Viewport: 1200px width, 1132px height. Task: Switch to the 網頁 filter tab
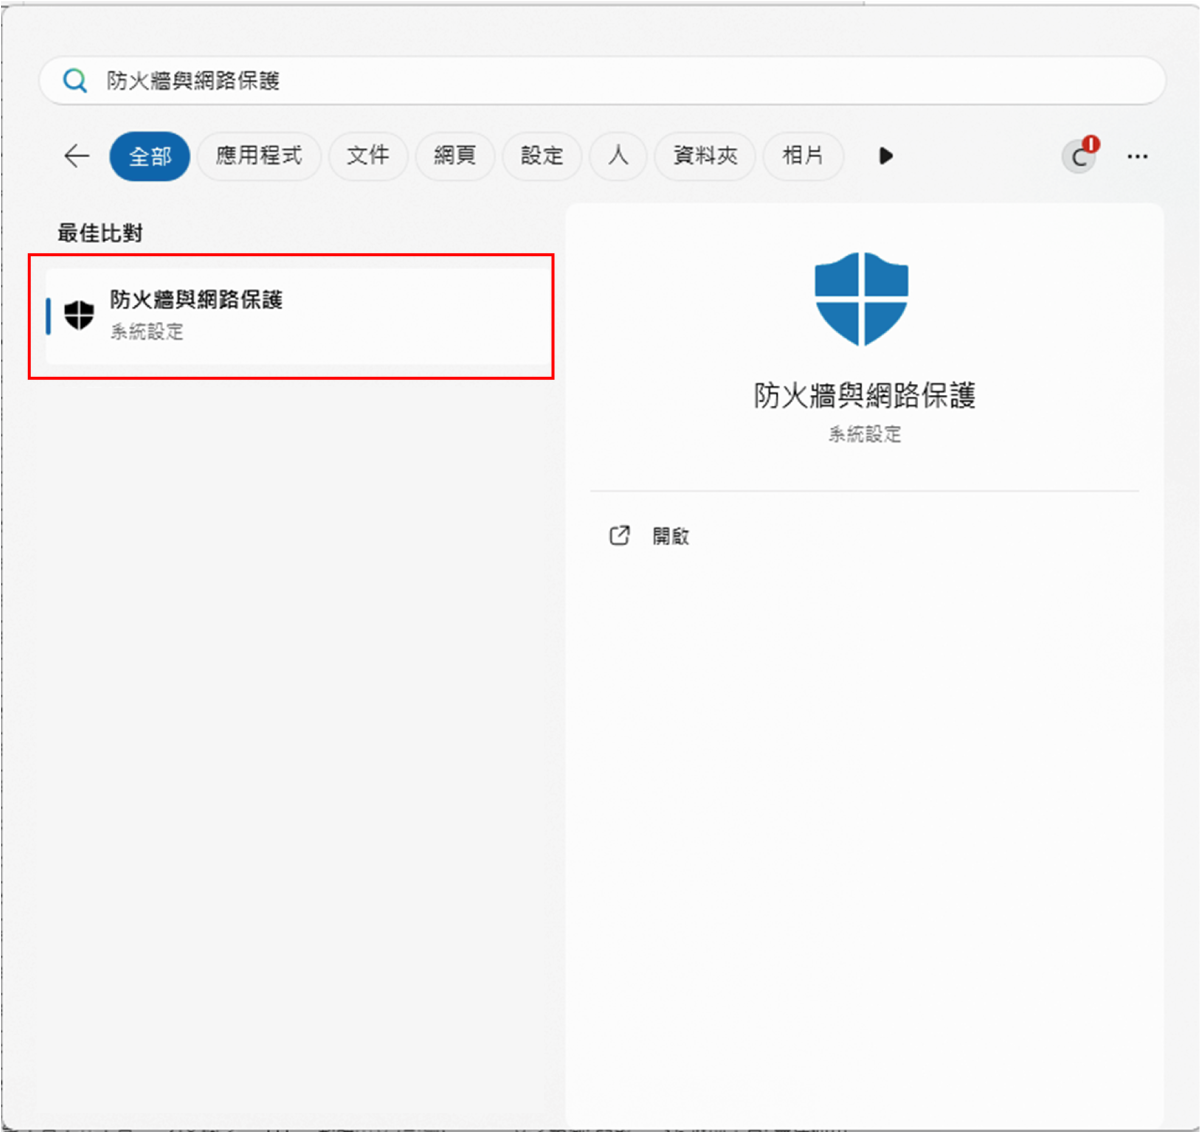point(455,156)
